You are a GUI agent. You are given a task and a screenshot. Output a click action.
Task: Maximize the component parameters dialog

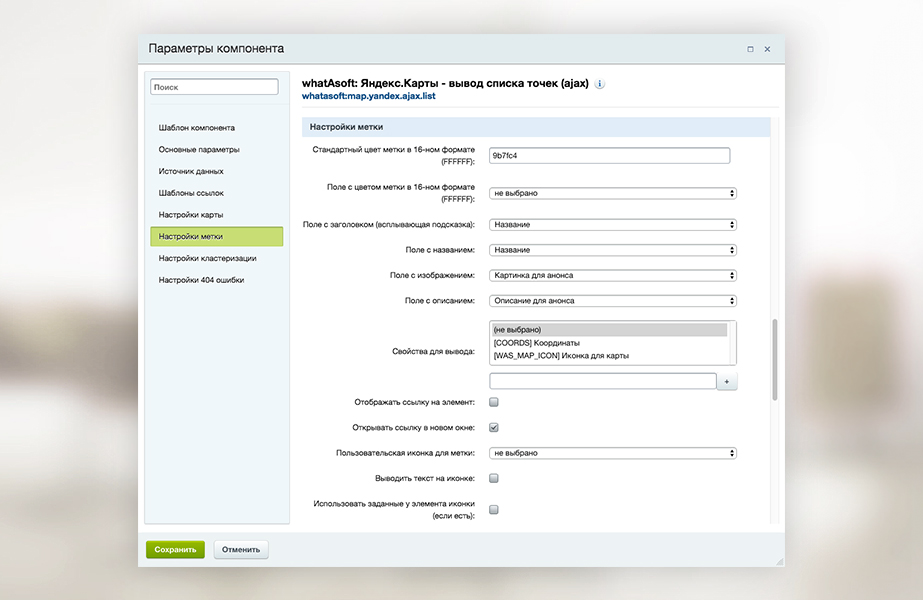point(750,49)
